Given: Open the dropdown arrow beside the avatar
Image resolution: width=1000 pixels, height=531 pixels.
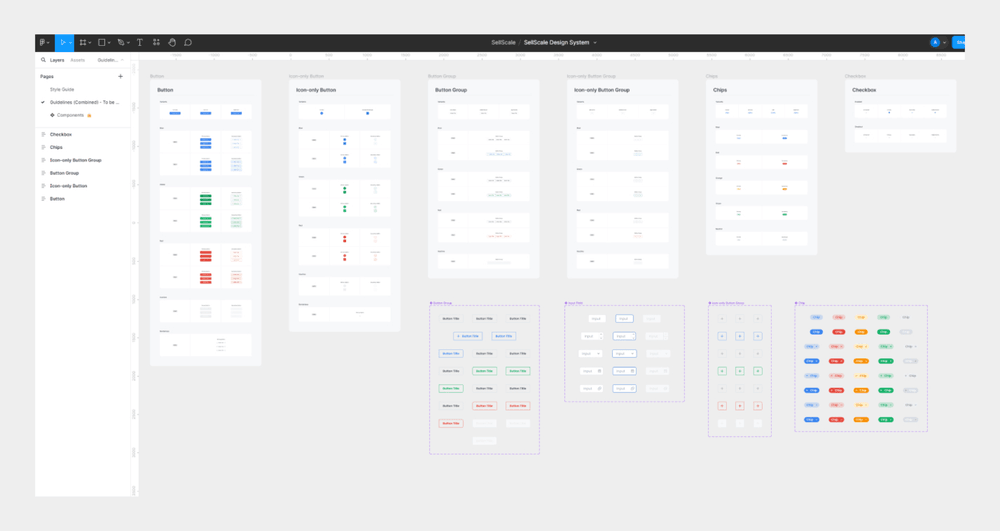Looking at the screenshot, I should pyautogui.click(x=945, y=43).
